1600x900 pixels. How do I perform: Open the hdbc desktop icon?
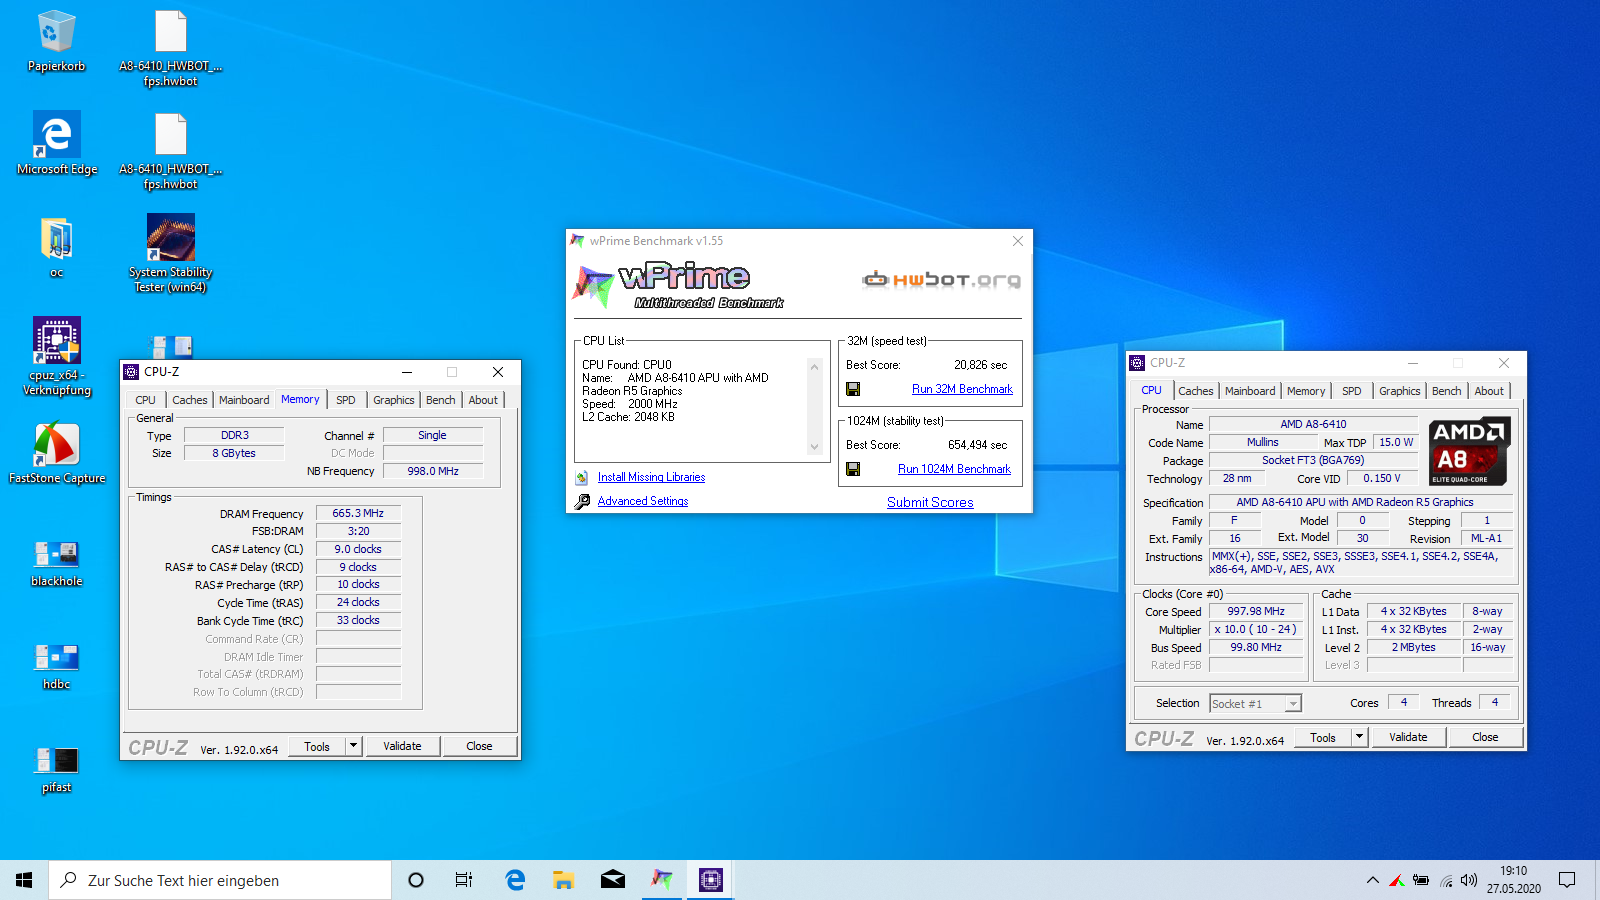(57, 666)
